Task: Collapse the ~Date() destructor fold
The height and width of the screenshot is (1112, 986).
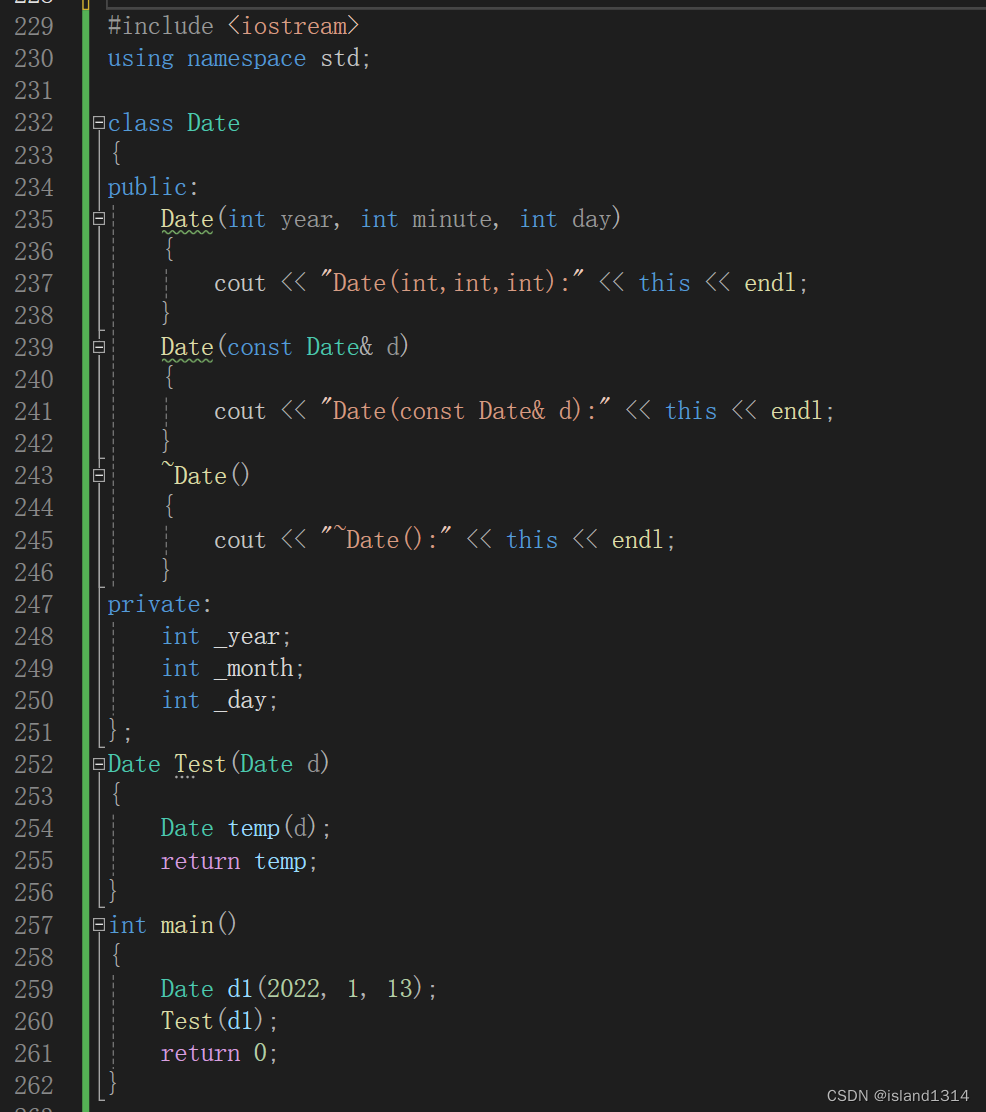Action: 99,476
